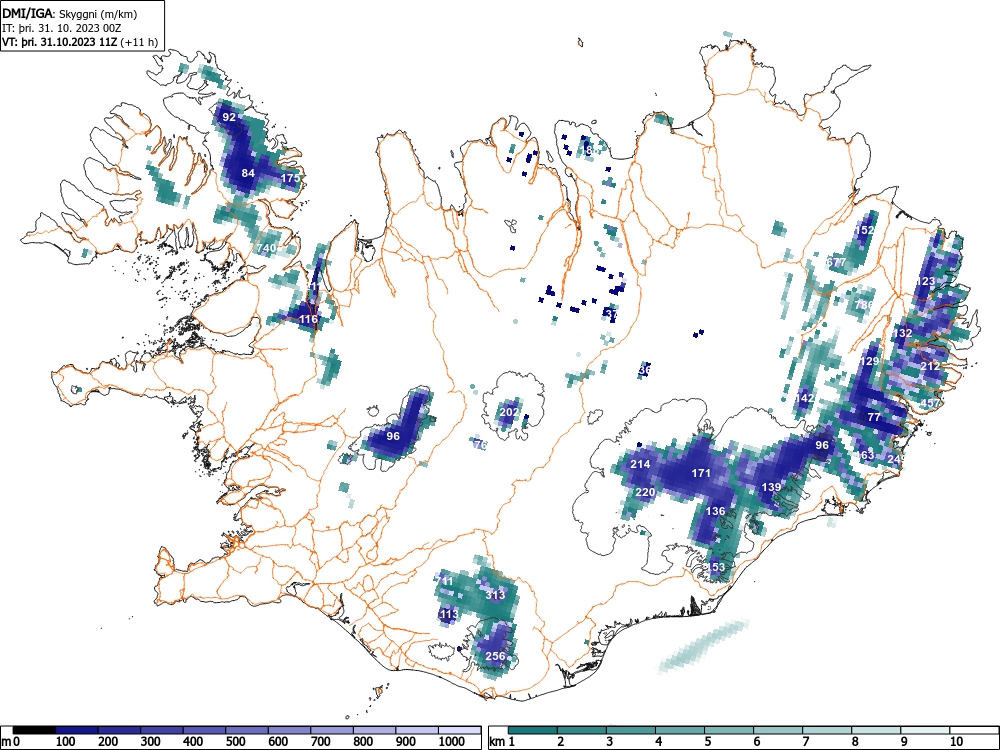Click the white swatch after km 10
The image size is (1000, 750).
click(974, 730)
